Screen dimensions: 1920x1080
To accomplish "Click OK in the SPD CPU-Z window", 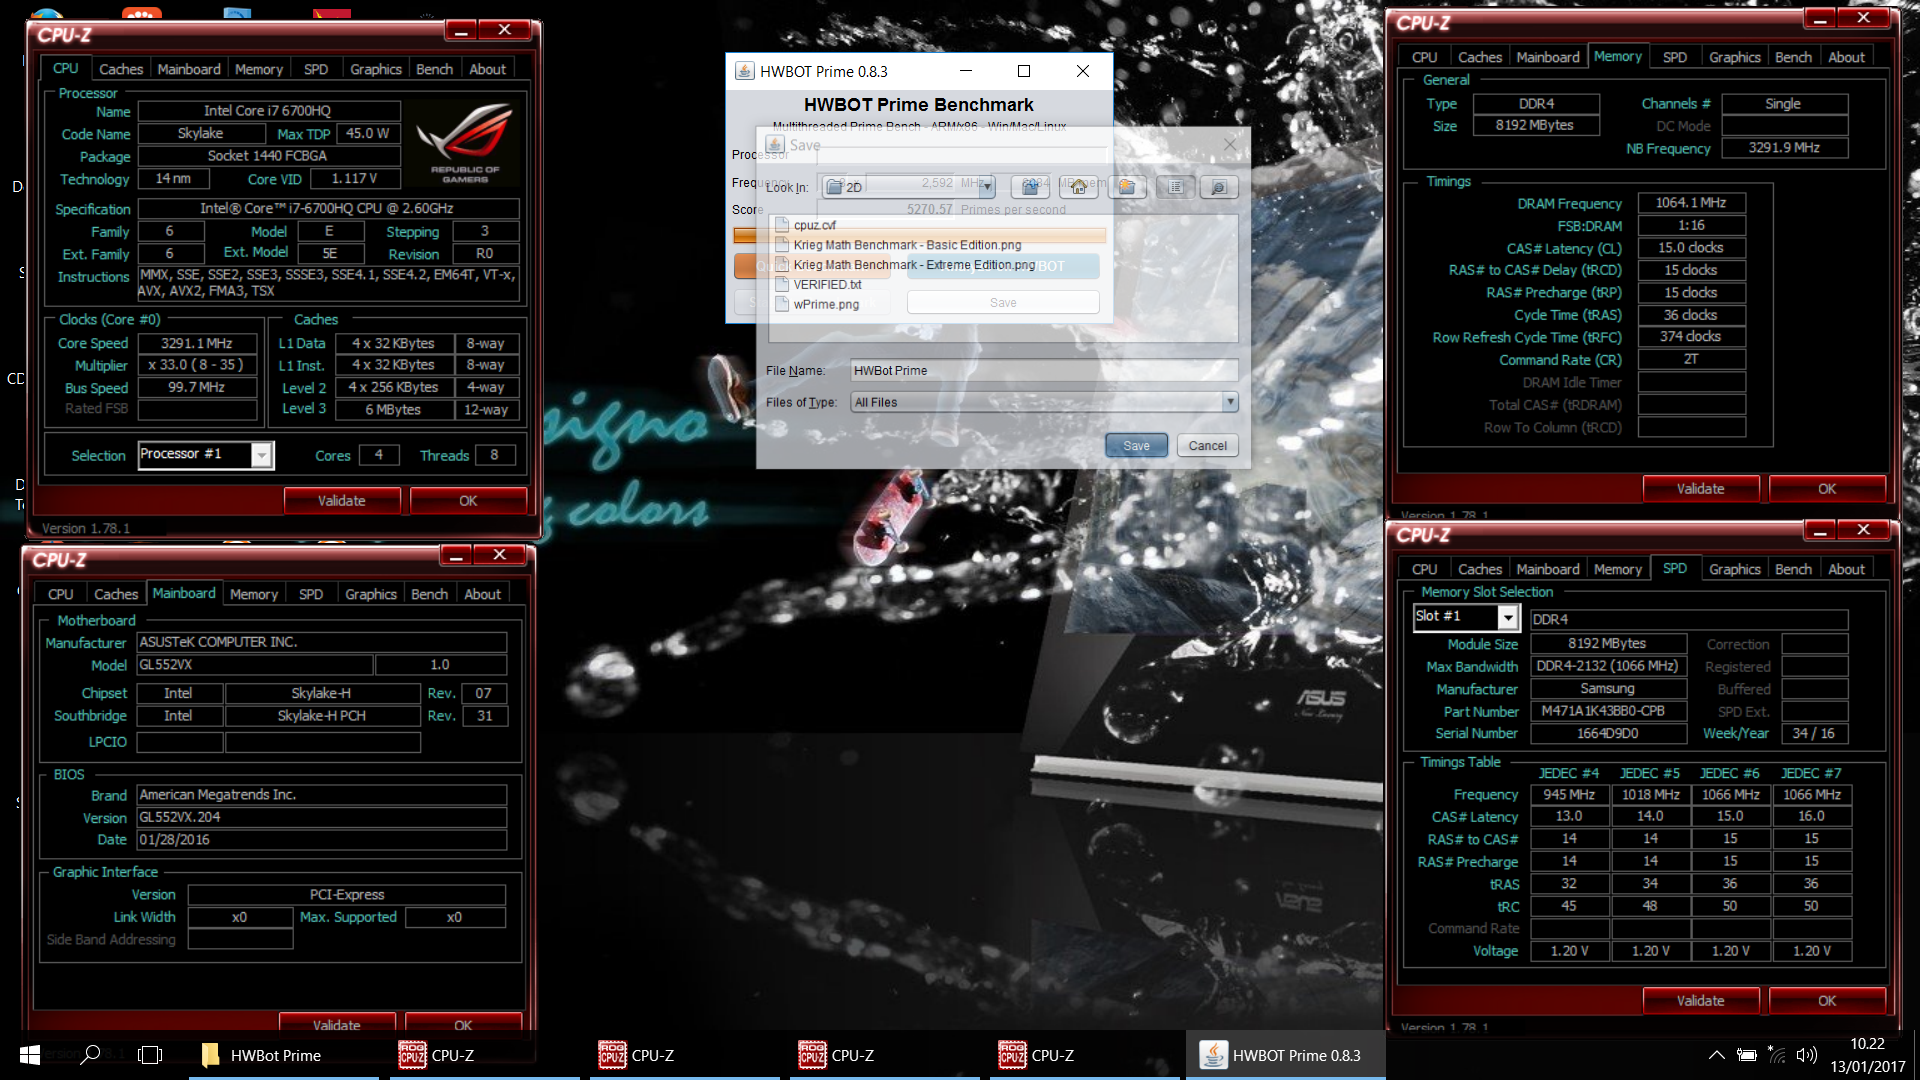I will [1827, 1001].
